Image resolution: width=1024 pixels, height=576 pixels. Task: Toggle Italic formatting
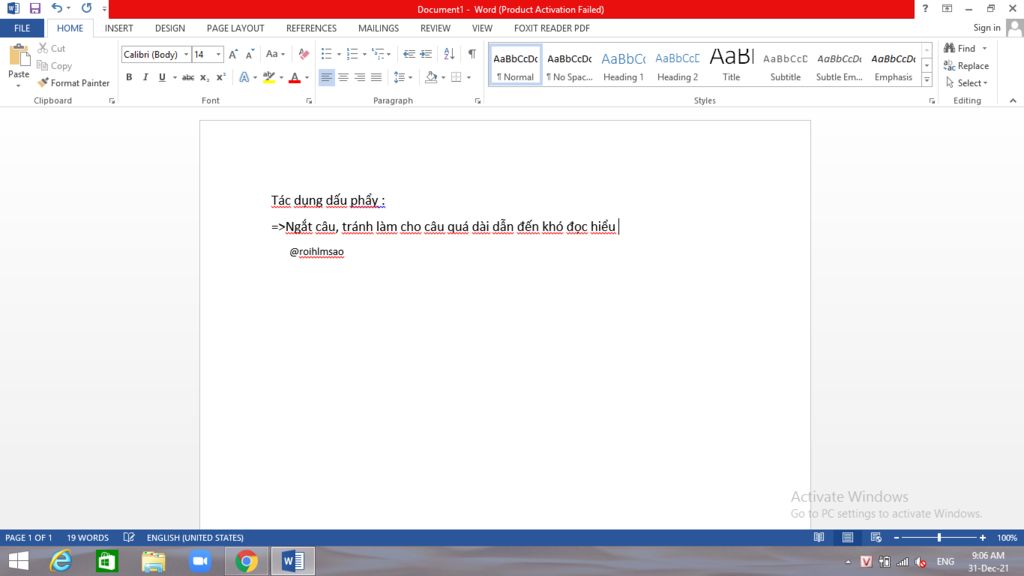[x=146, y=77]
